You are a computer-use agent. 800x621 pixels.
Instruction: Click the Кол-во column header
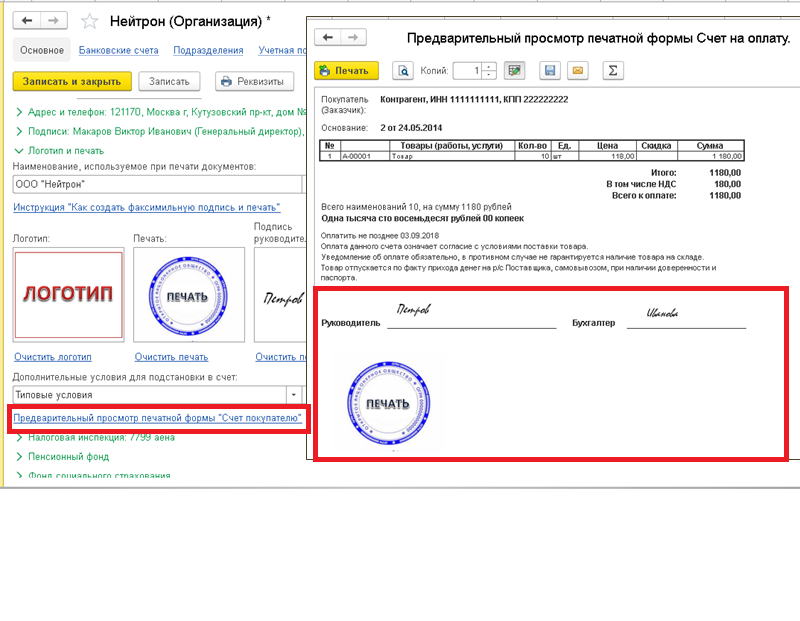coord(532,145)
